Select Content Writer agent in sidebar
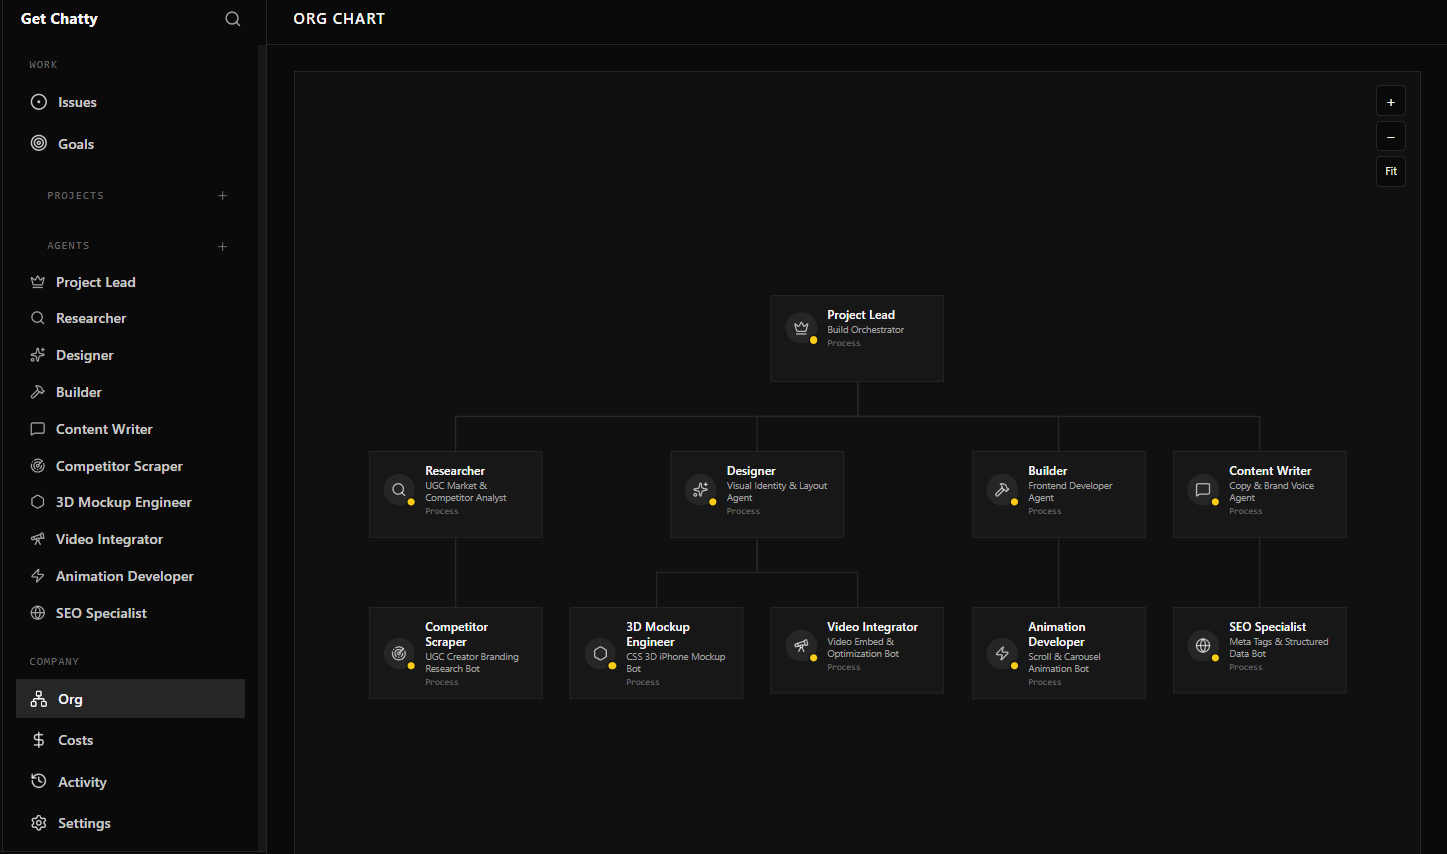 click(x=104, y=429)
